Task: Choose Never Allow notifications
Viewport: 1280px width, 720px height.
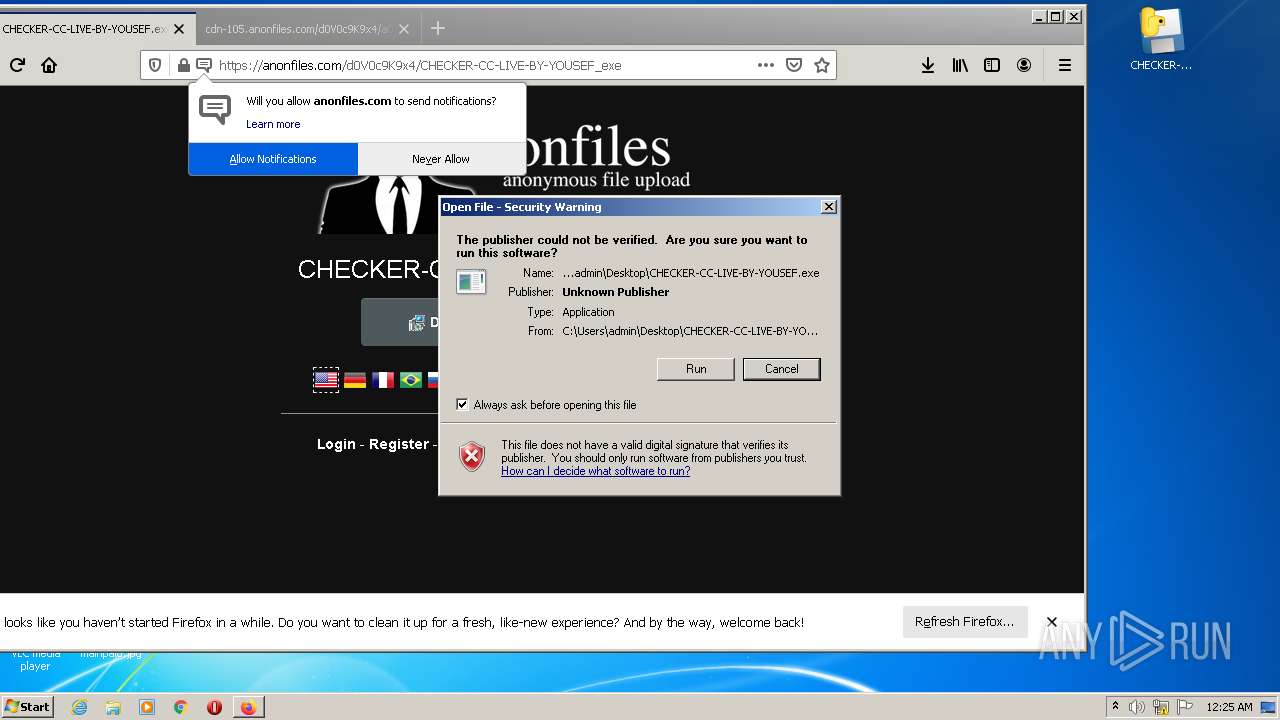Action: coord(441,159)
